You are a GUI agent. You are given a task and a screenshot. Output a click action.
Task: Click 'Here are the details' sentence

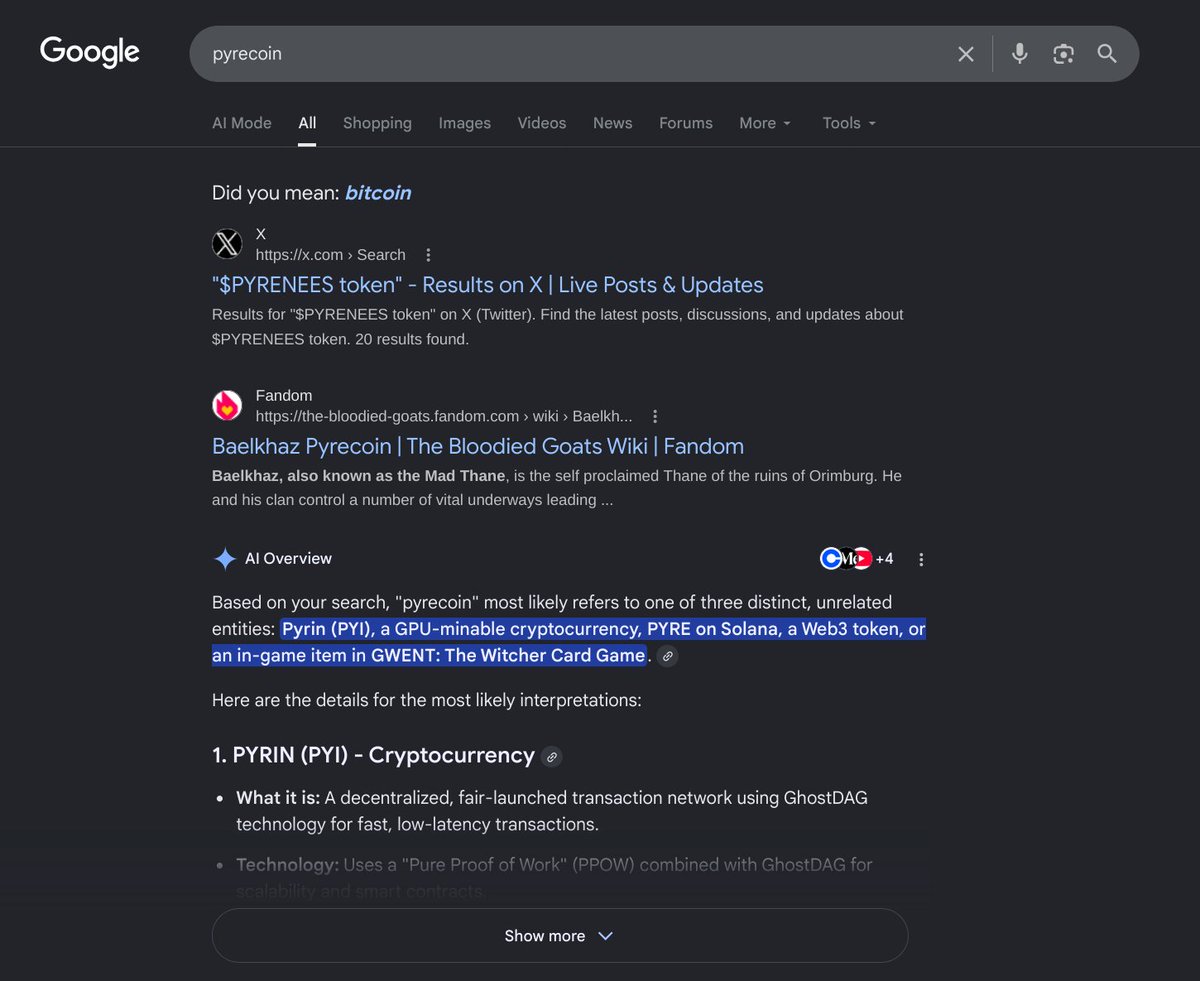[427, 700]
